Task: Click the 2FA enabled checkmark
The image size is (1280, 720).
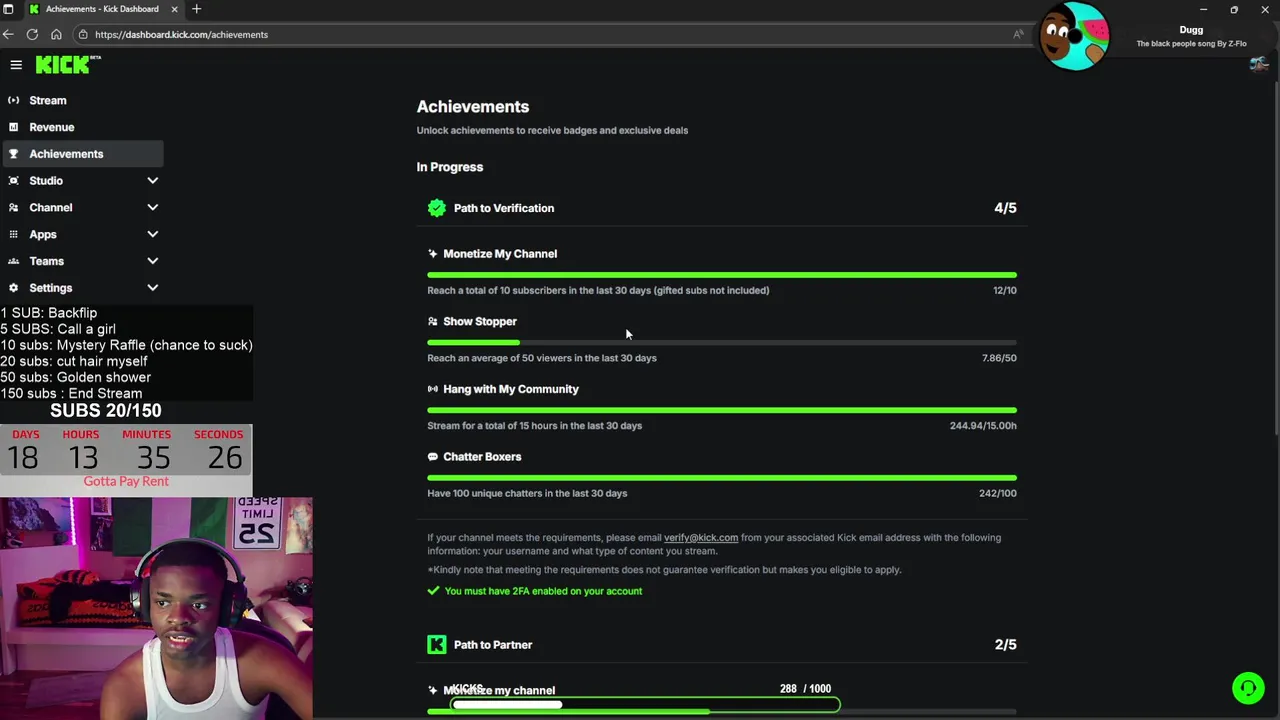Action: pyautogui.click(x=433, y=591)
